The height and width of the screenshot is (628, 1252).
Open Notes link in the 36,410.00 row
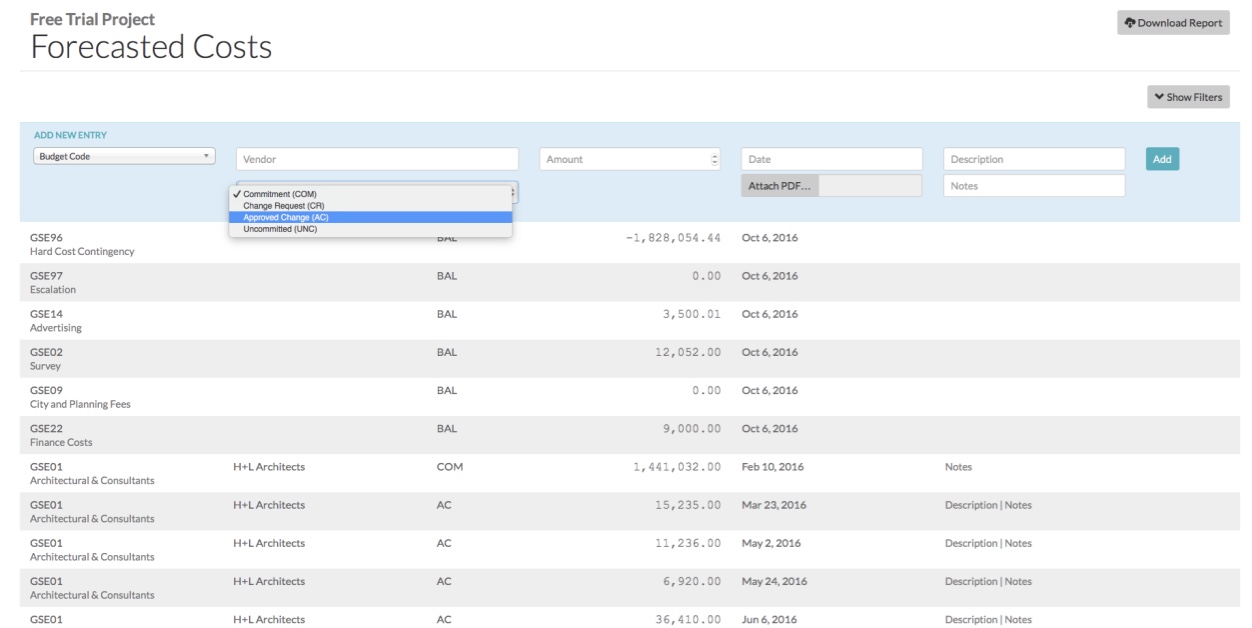pyautogui.click(x=1018, y=619)
